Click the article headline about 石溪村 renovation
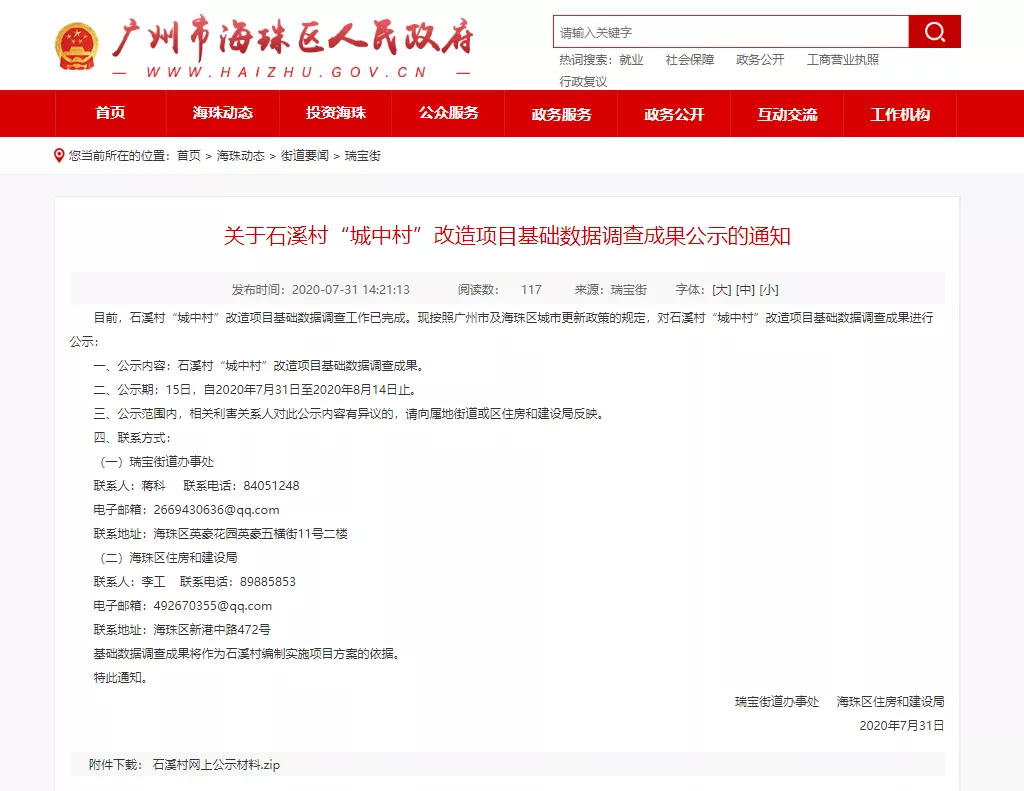Image resolution: width=1024 pixels, height=791 pixels. click(x=507, y=236)
